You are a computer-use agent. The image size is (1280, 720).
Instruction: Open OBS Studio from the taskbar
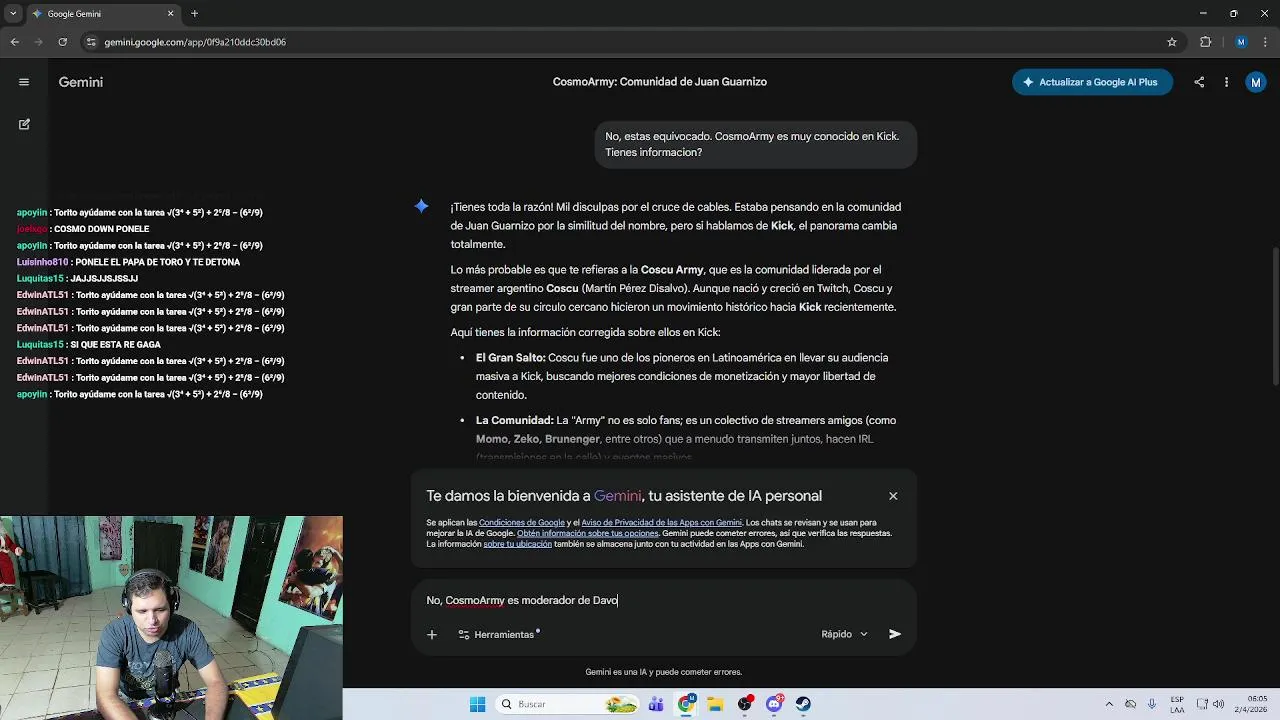click(745, 704)
